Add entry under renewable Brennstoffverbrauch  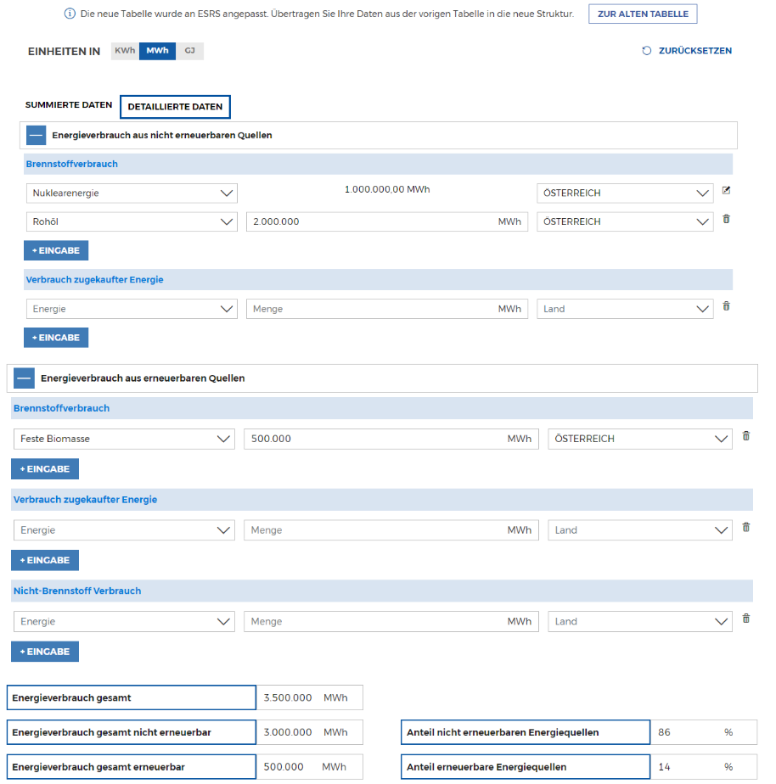(45, 469)
